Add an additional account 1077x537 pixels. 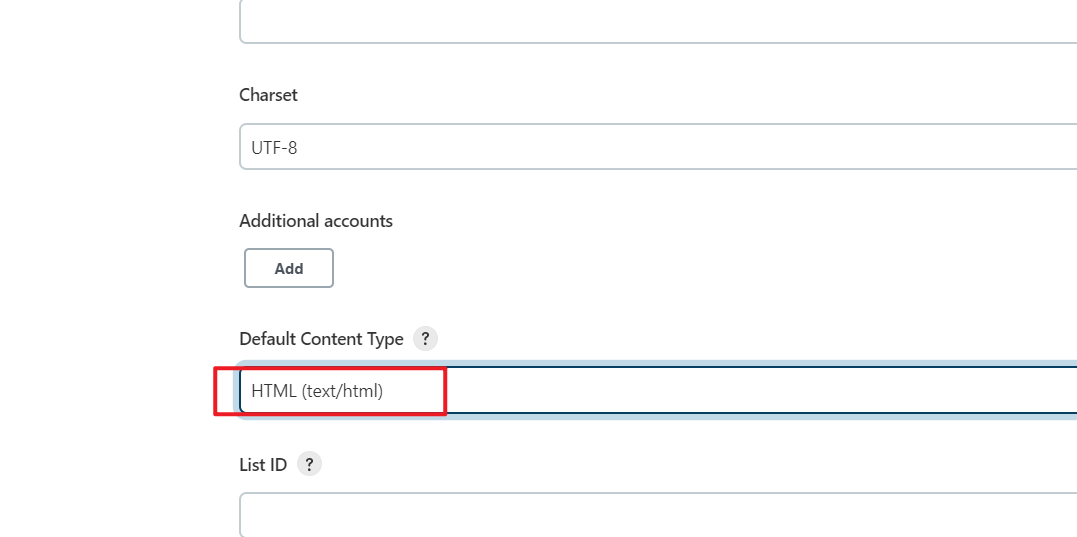pos(289,268)
